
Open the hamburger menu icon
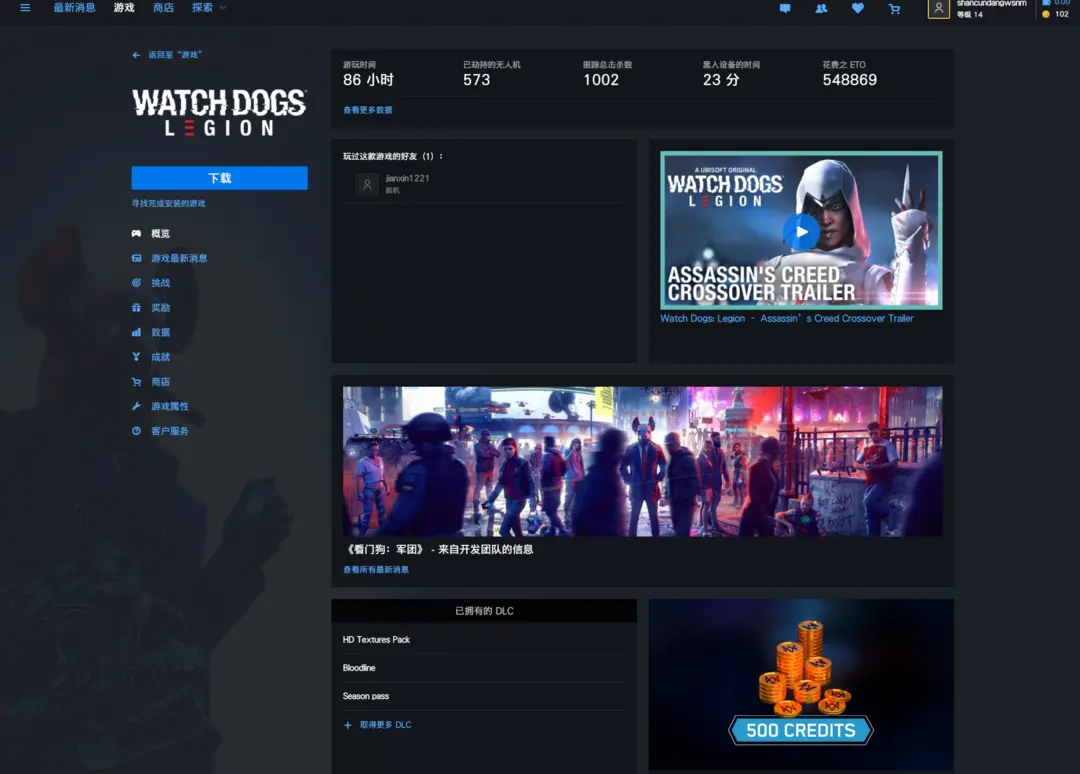[25, 8]
